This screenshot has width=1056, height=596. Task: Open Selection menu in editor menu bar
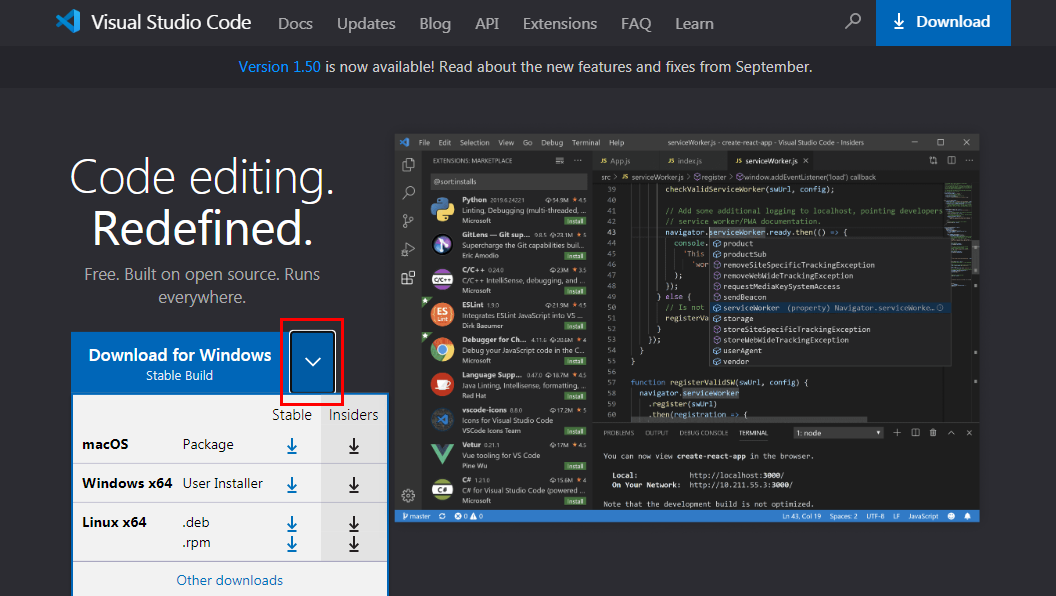tap(475, 143)
